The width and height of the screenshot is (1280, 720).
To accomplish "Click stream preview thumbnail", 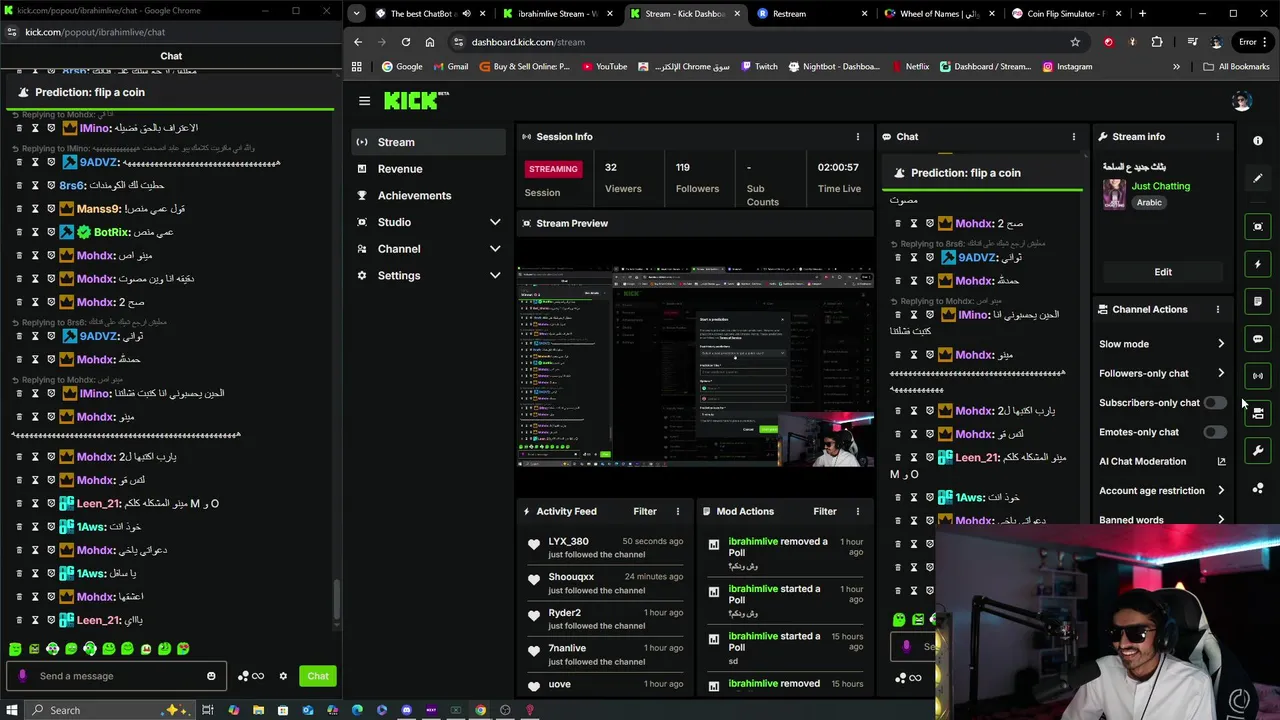I will 695,367.
